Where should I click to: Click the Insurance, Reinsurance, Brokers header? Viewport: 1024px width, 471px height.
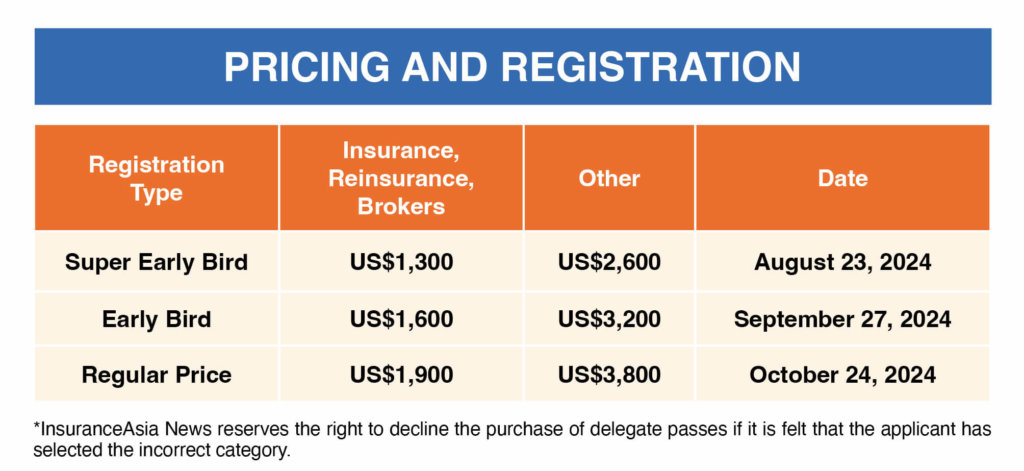401,178
